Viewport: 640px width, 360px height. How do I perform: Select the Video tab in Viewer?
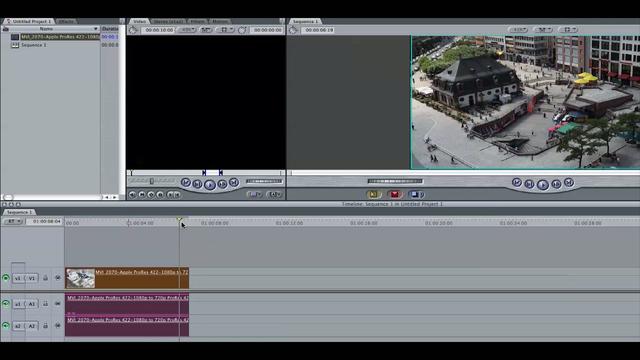[x=140, y=21]
